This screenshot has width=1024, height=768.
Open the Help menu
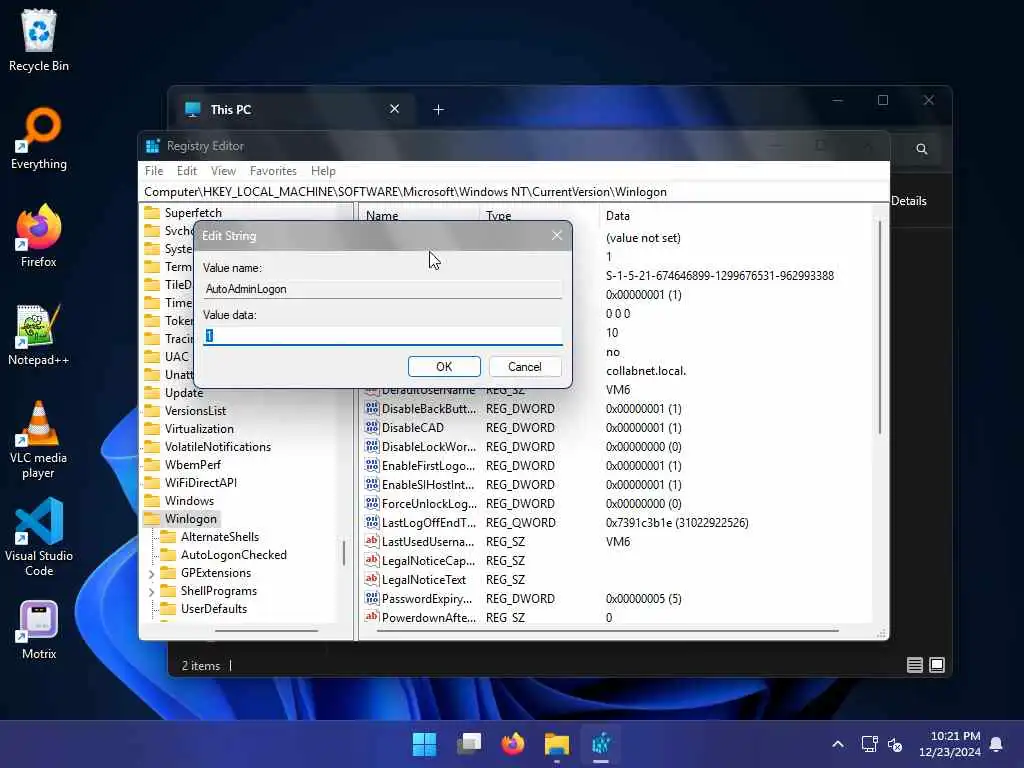point(323,170)
